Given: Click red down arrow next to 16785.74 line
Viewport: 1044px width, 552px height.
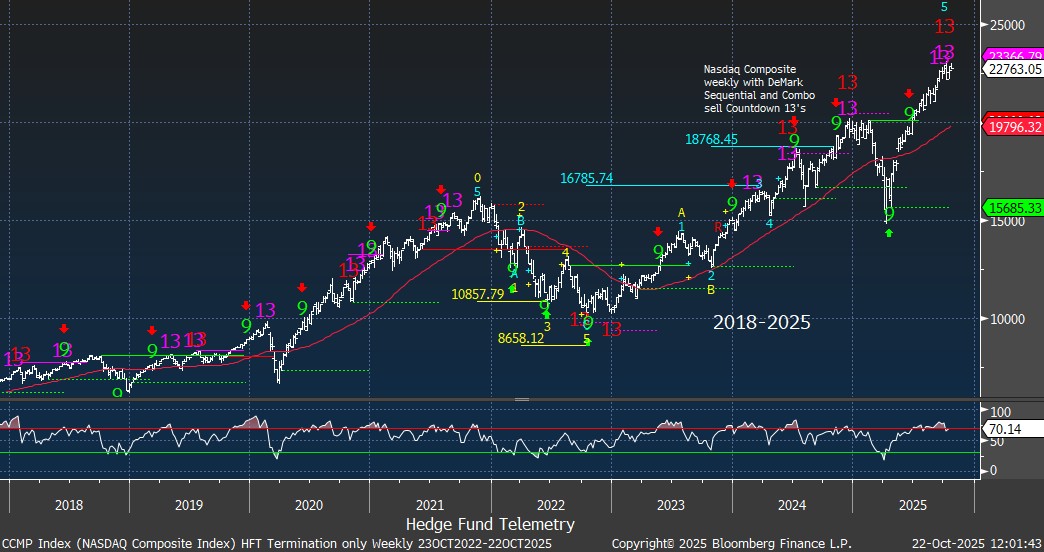Looking at the screenshot, I should (733, 183).
